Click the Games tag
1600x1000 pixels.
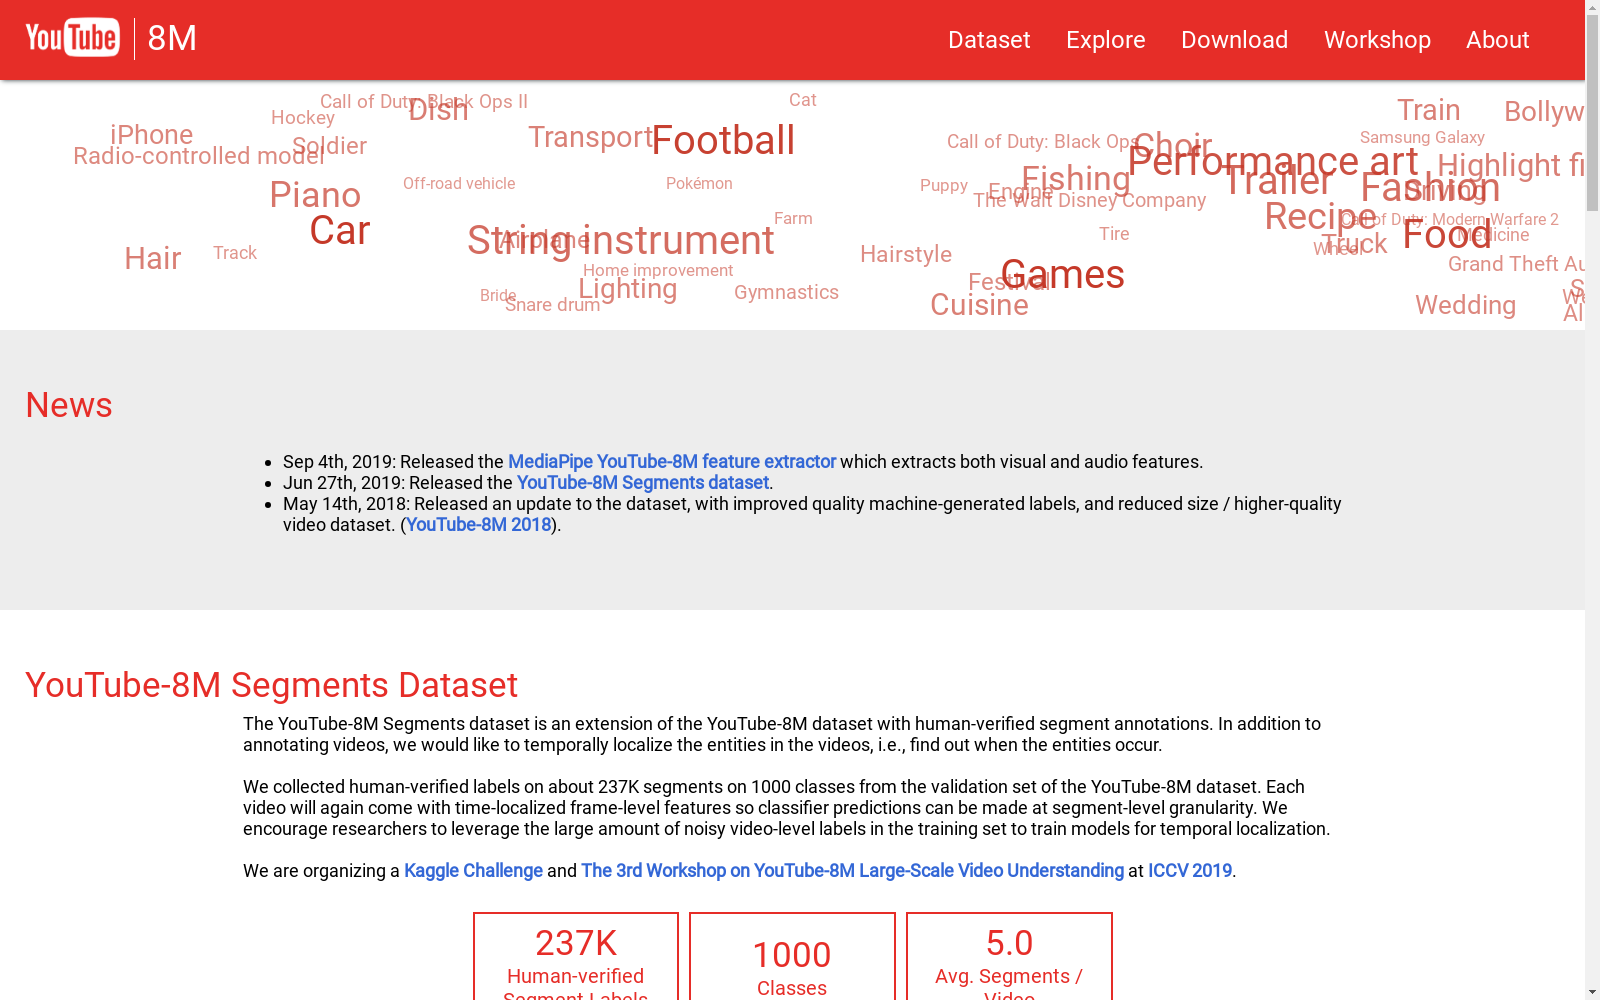click(1063, 275)
